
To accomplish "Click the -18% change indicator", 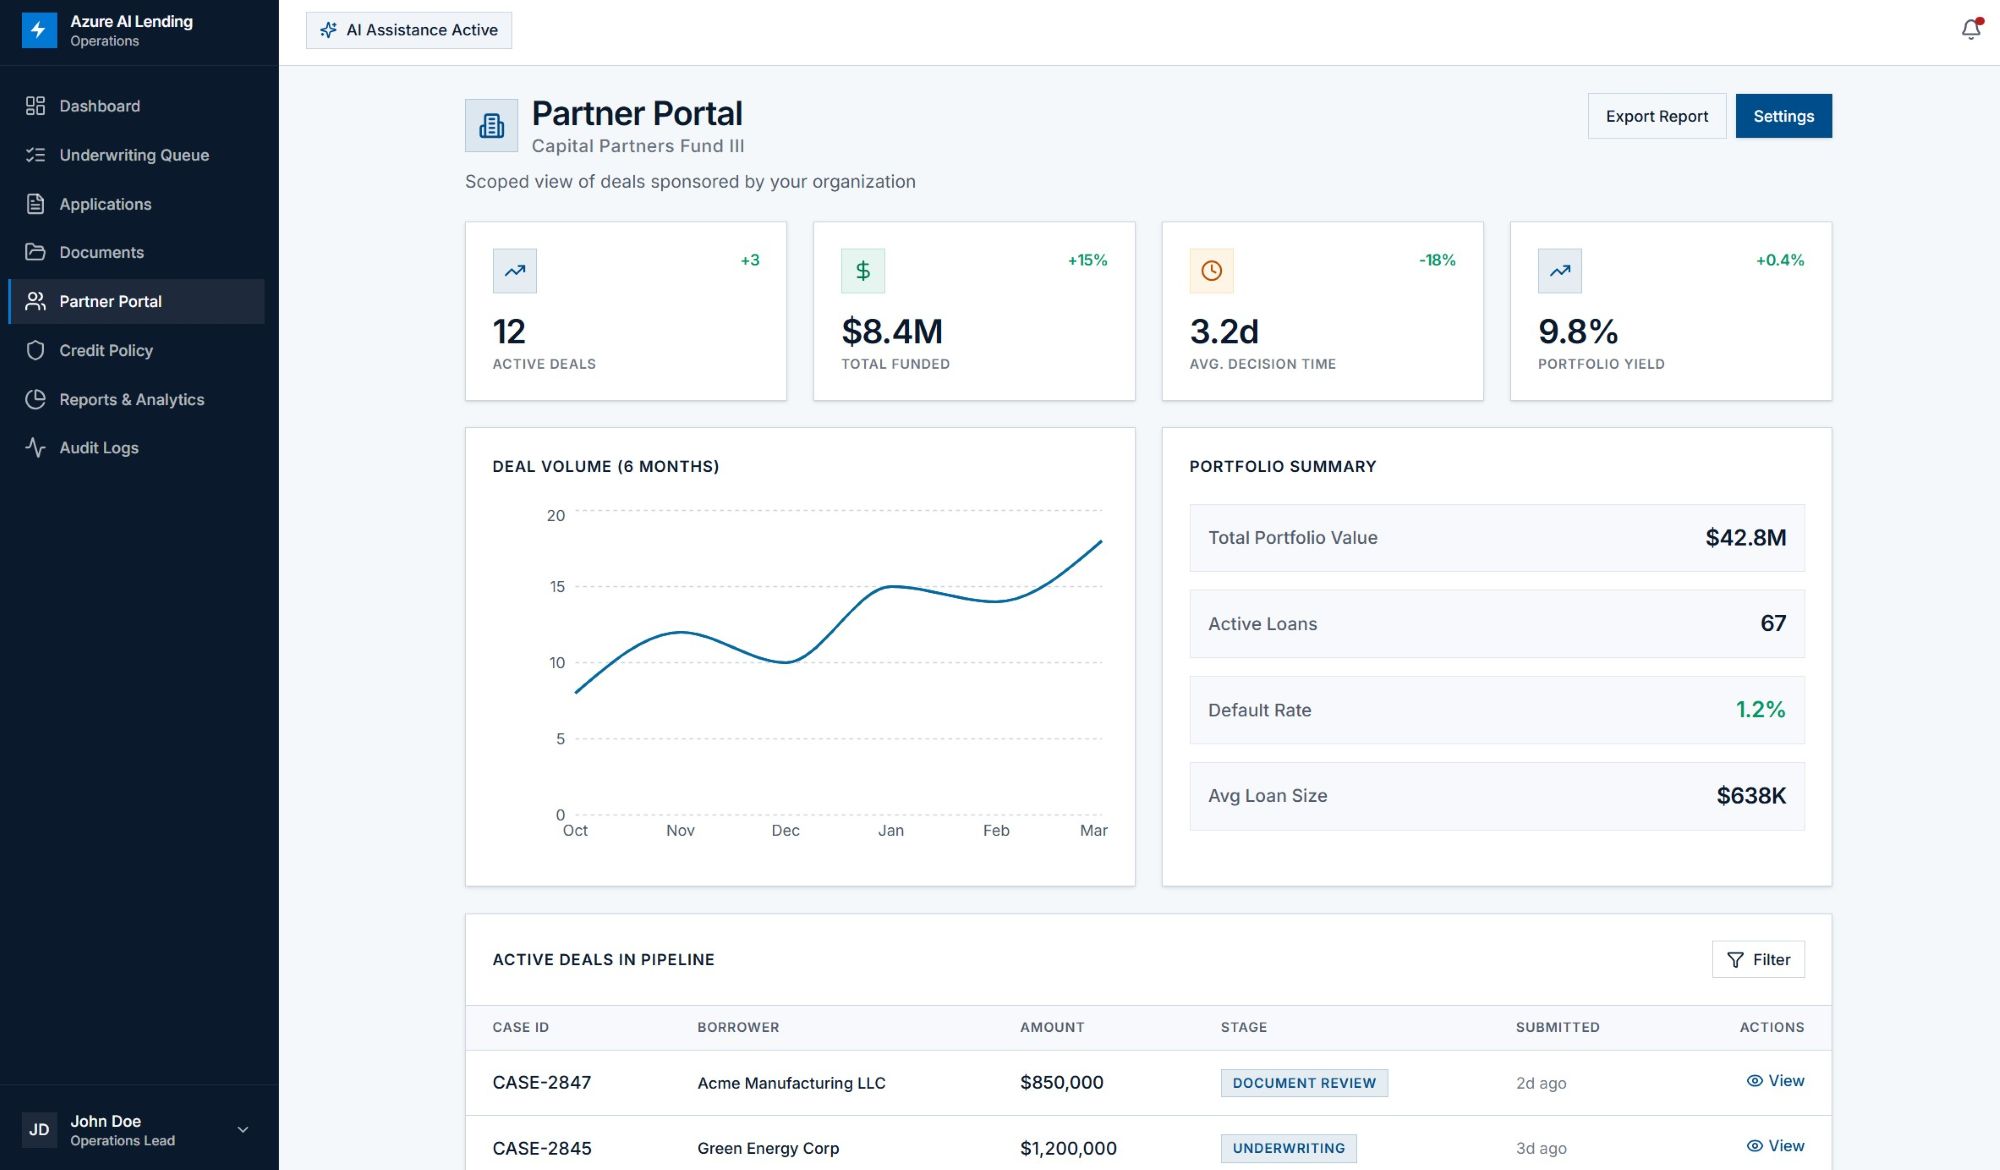I will (x=1437, y=260).
